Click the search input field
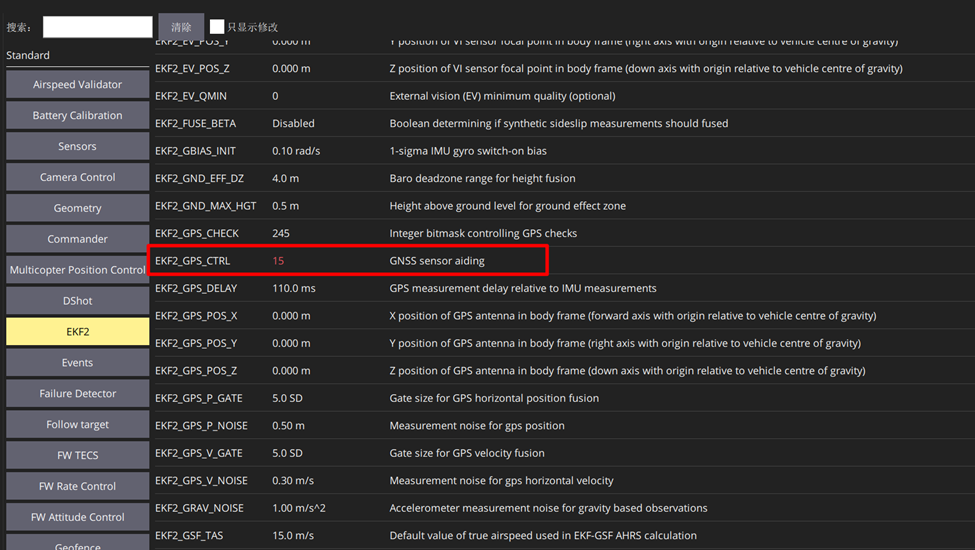The width and height of the screenshot is (975, 550). click(x=97, y=27)
